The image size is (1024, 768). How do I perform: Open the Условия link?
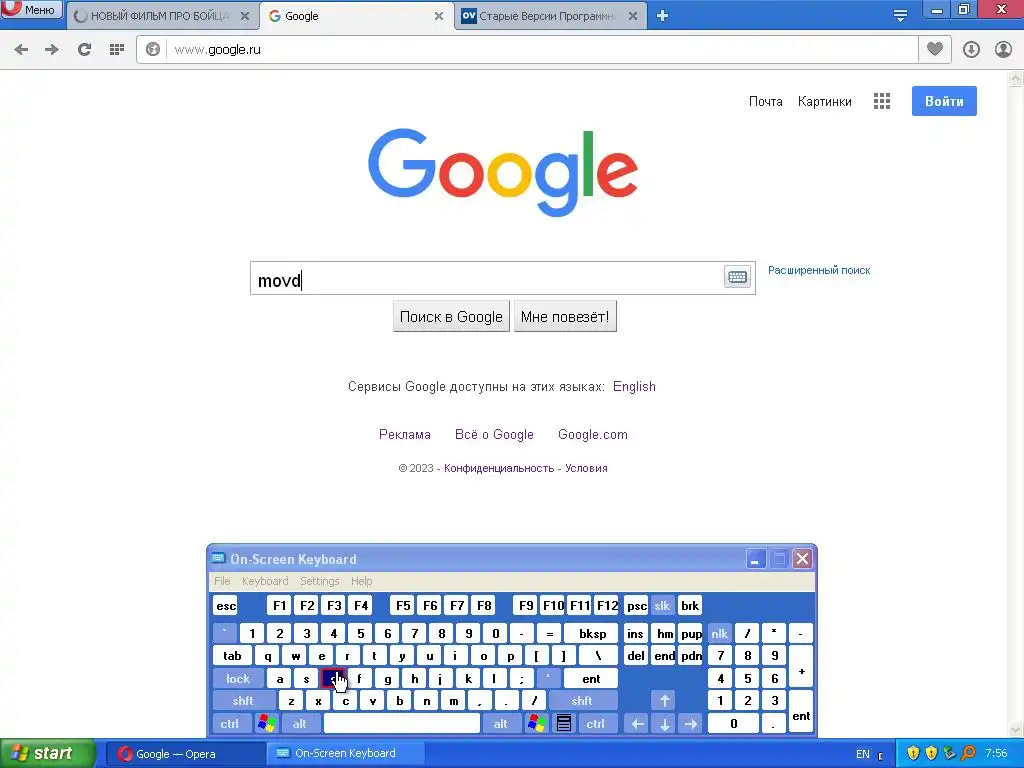tap(586, 468)
